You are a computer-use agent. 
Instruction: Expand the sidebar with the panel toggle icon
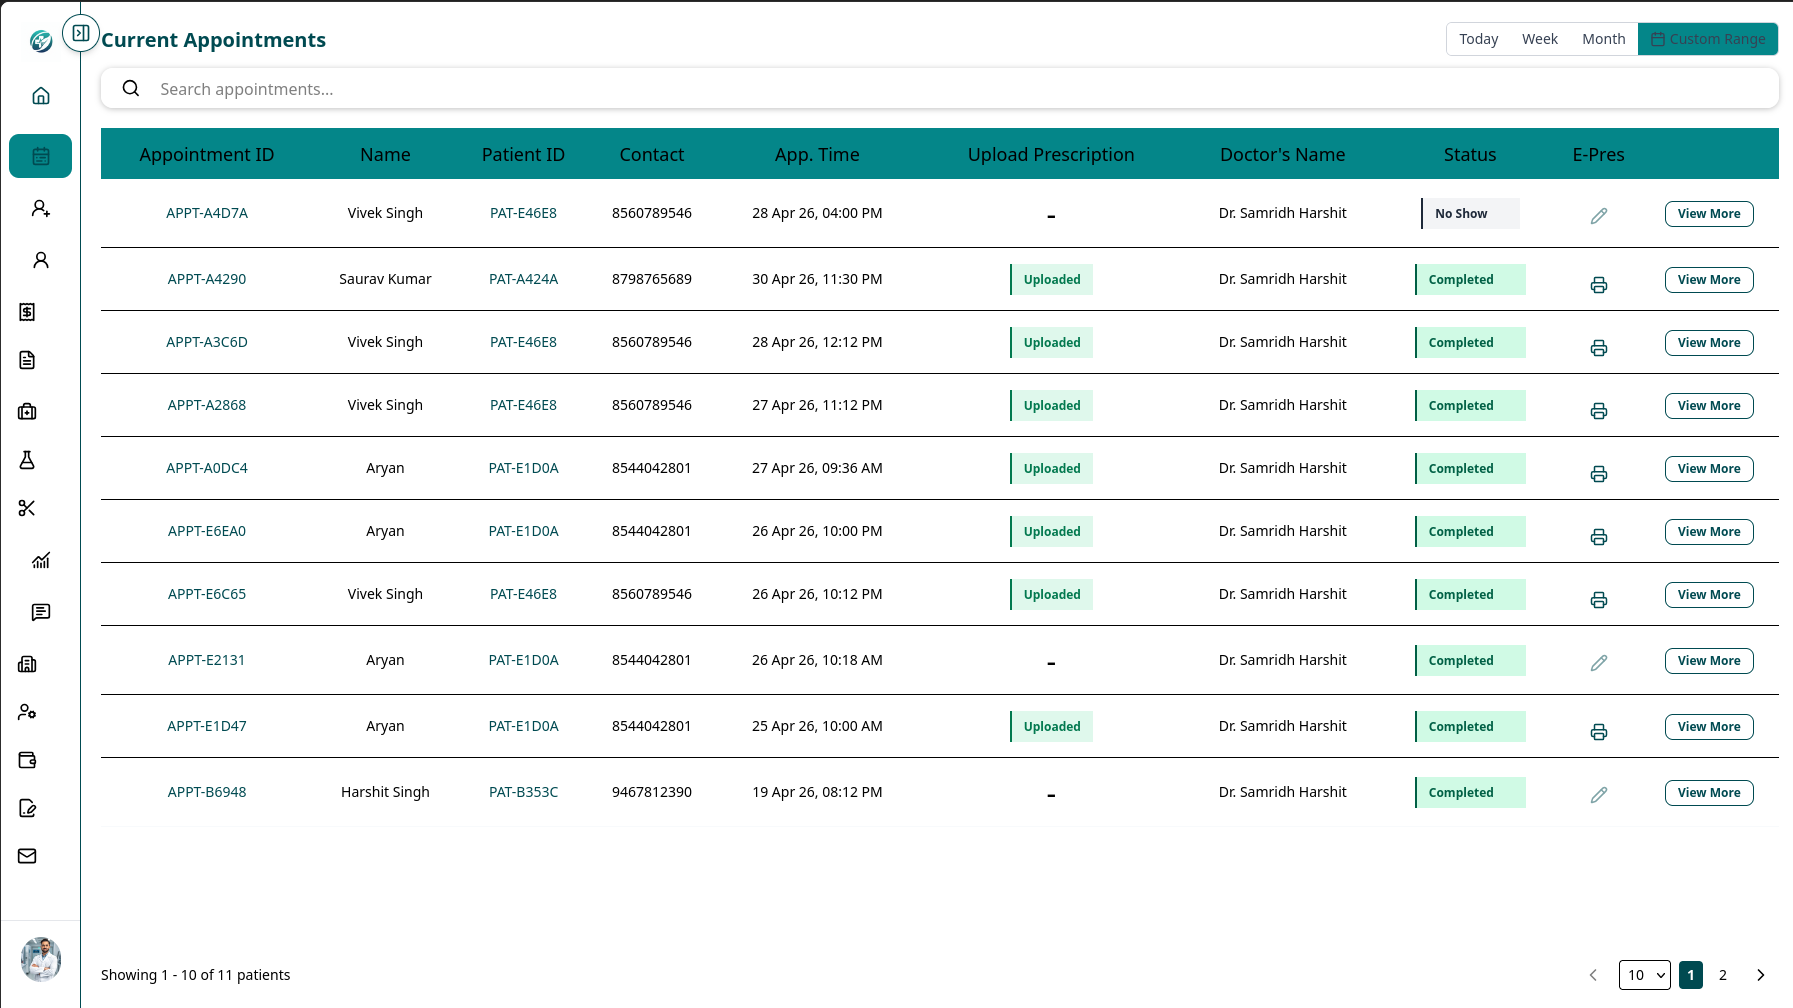81,33
